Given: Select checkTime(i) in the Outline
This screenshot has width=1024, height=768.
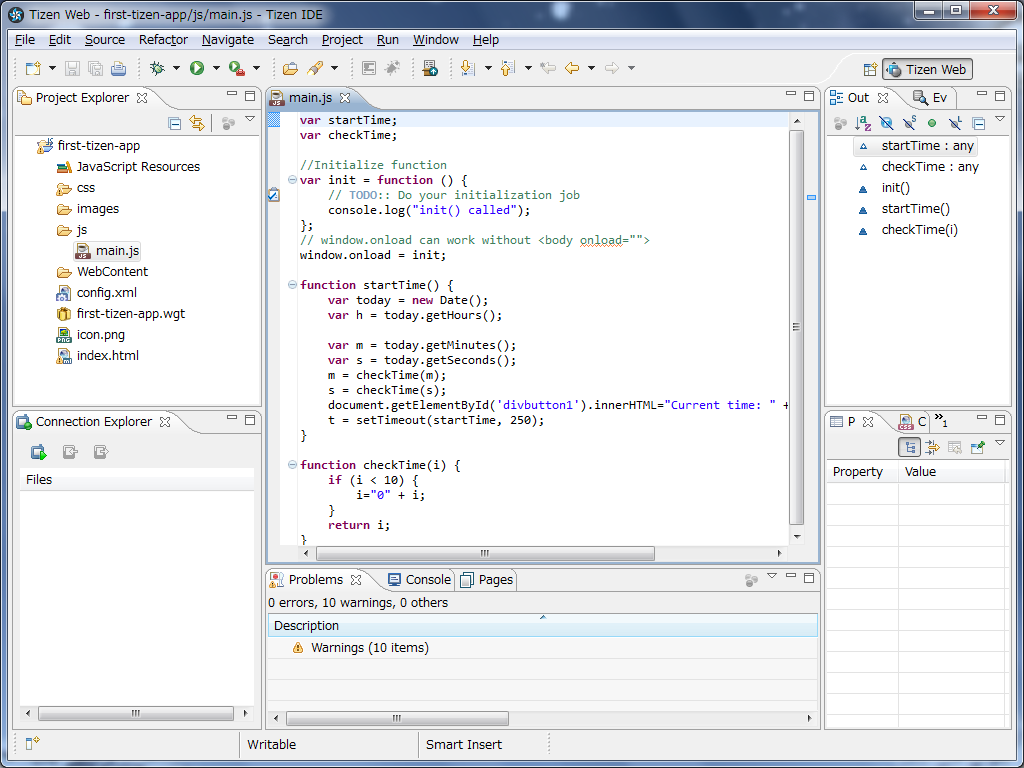Looking at the screenshot, I should (x=908, y=230).
